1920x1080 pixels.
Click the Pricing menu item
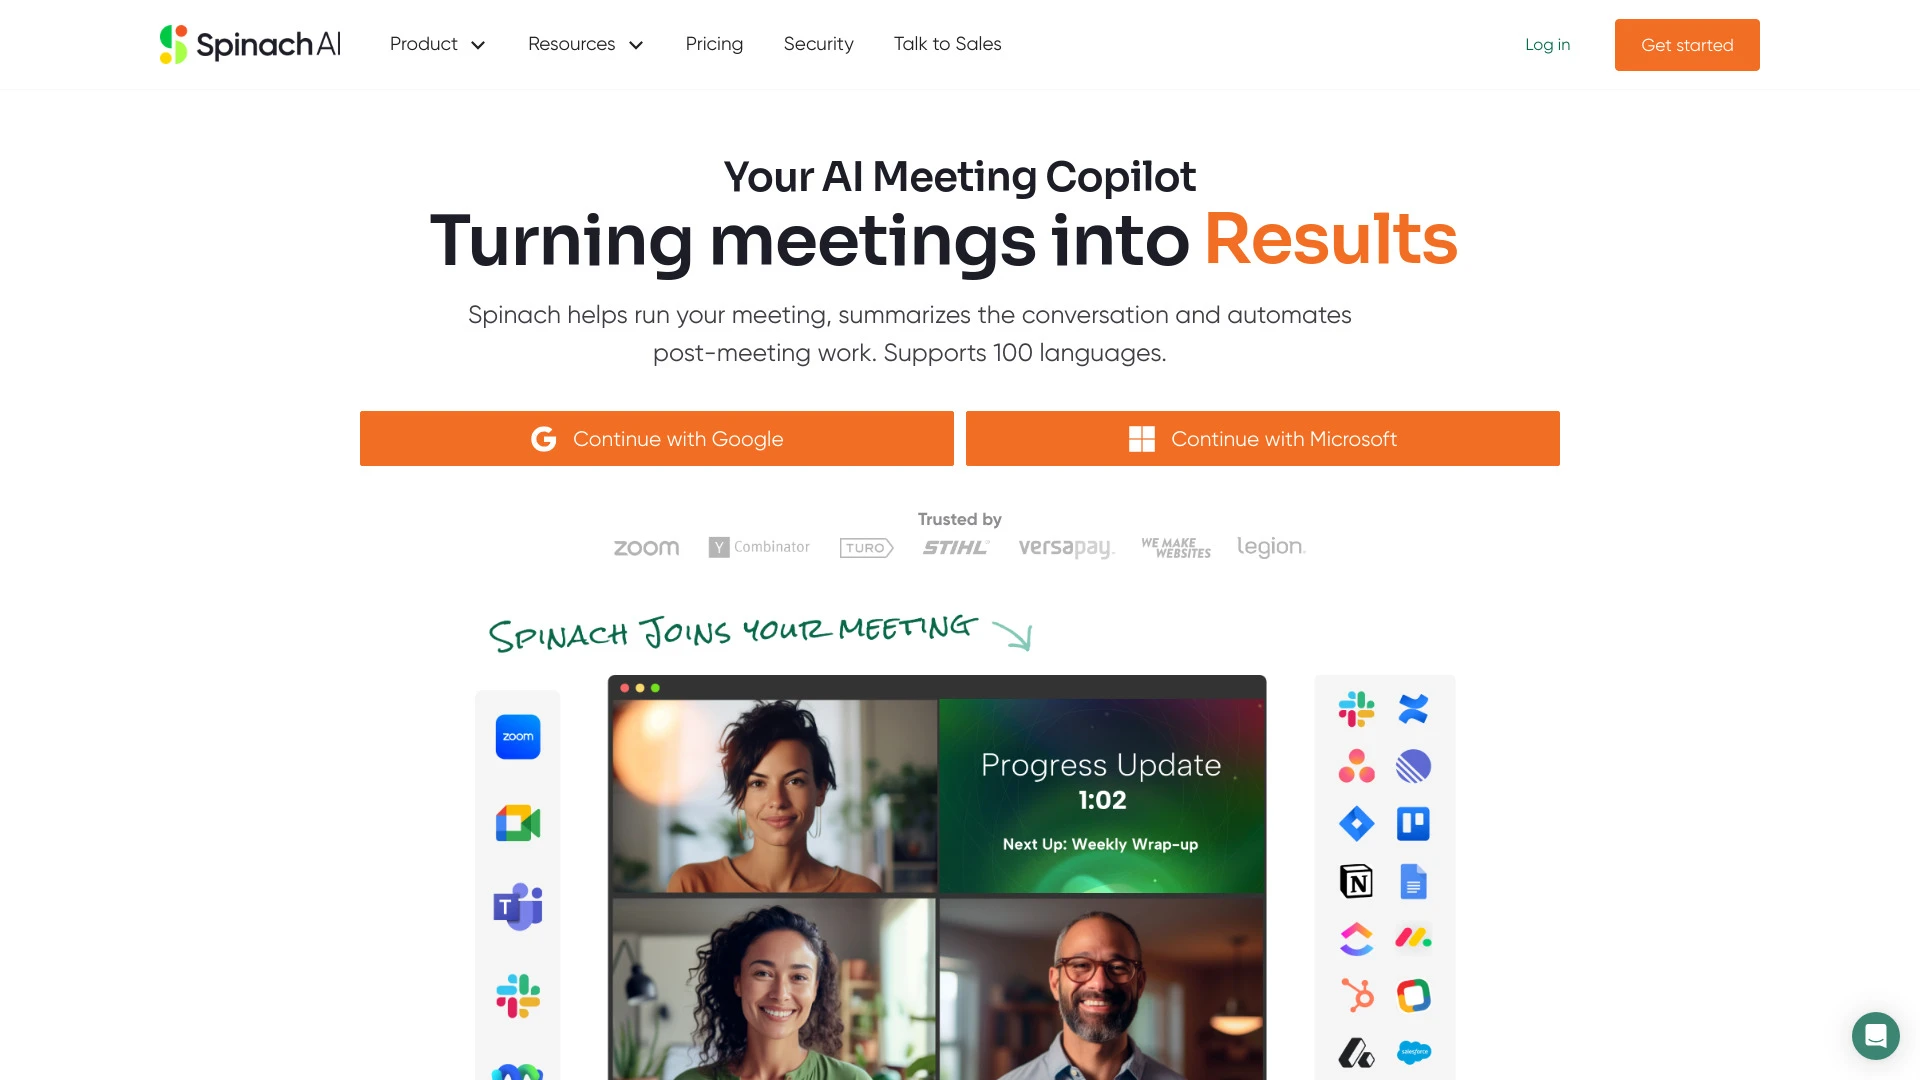[713, 44]
